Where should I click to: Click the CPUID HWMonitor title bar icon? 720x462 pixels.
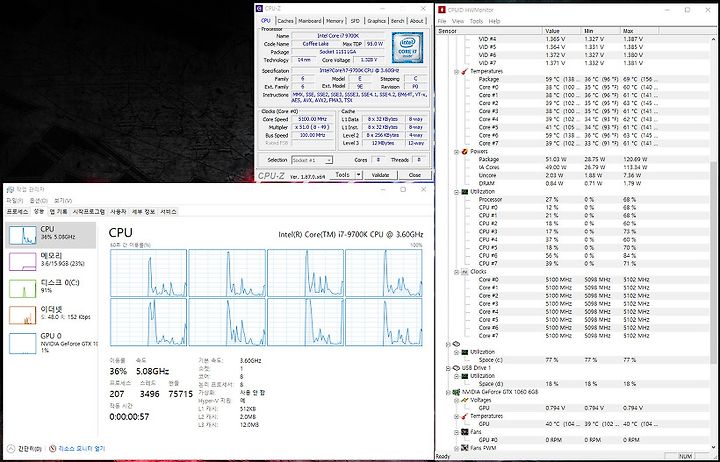pos(442,10)
